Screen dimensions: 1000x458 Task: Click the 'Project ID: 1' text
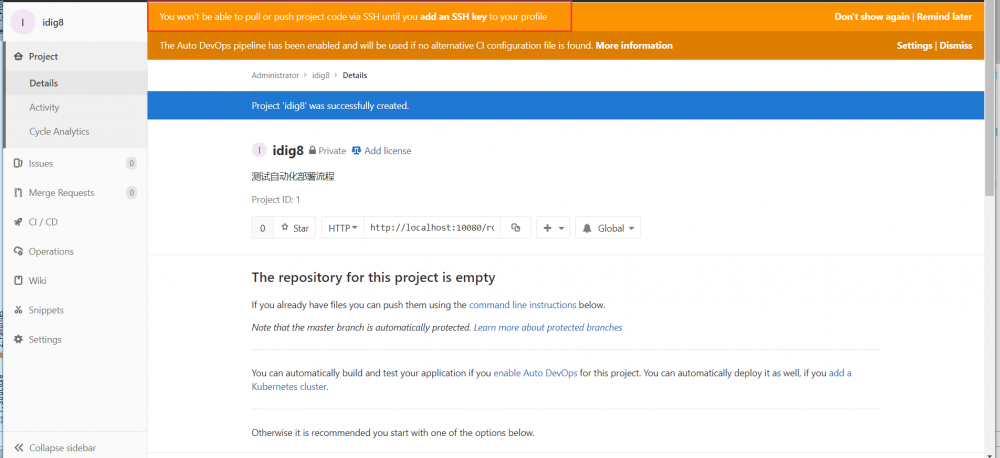point(276,200)
